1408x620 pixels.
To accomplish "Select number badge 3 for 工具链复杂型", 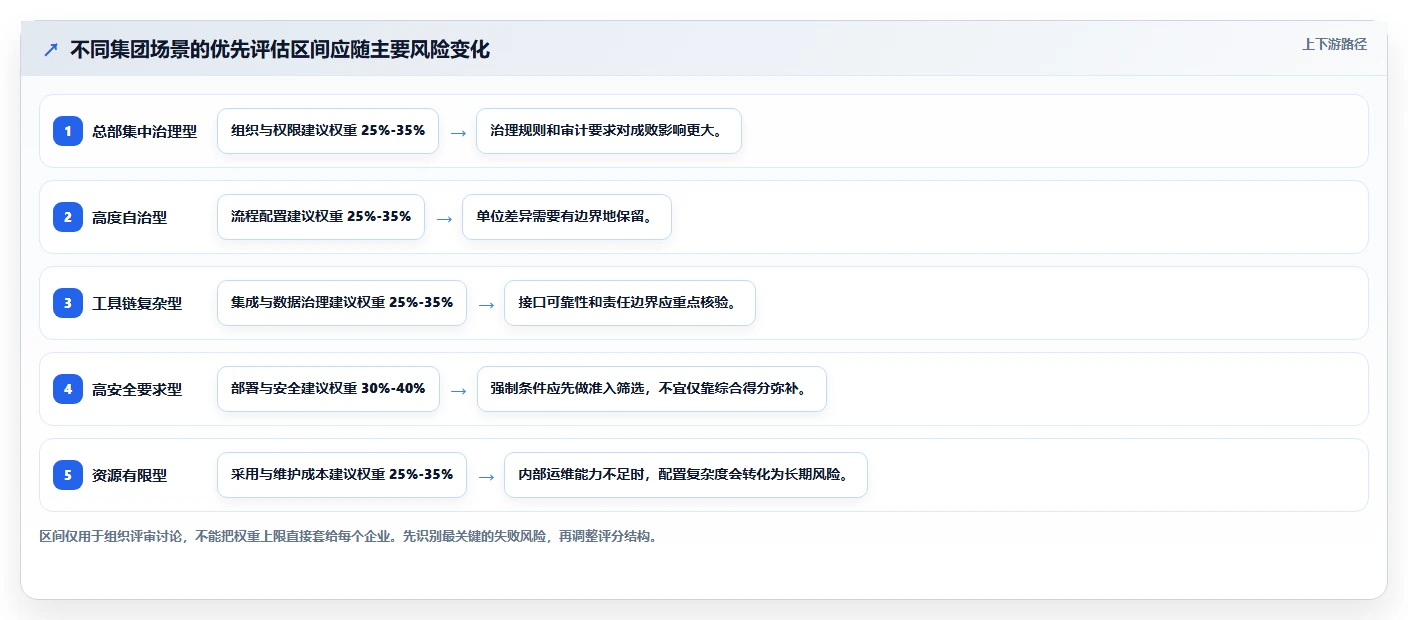I will point(68,303).
